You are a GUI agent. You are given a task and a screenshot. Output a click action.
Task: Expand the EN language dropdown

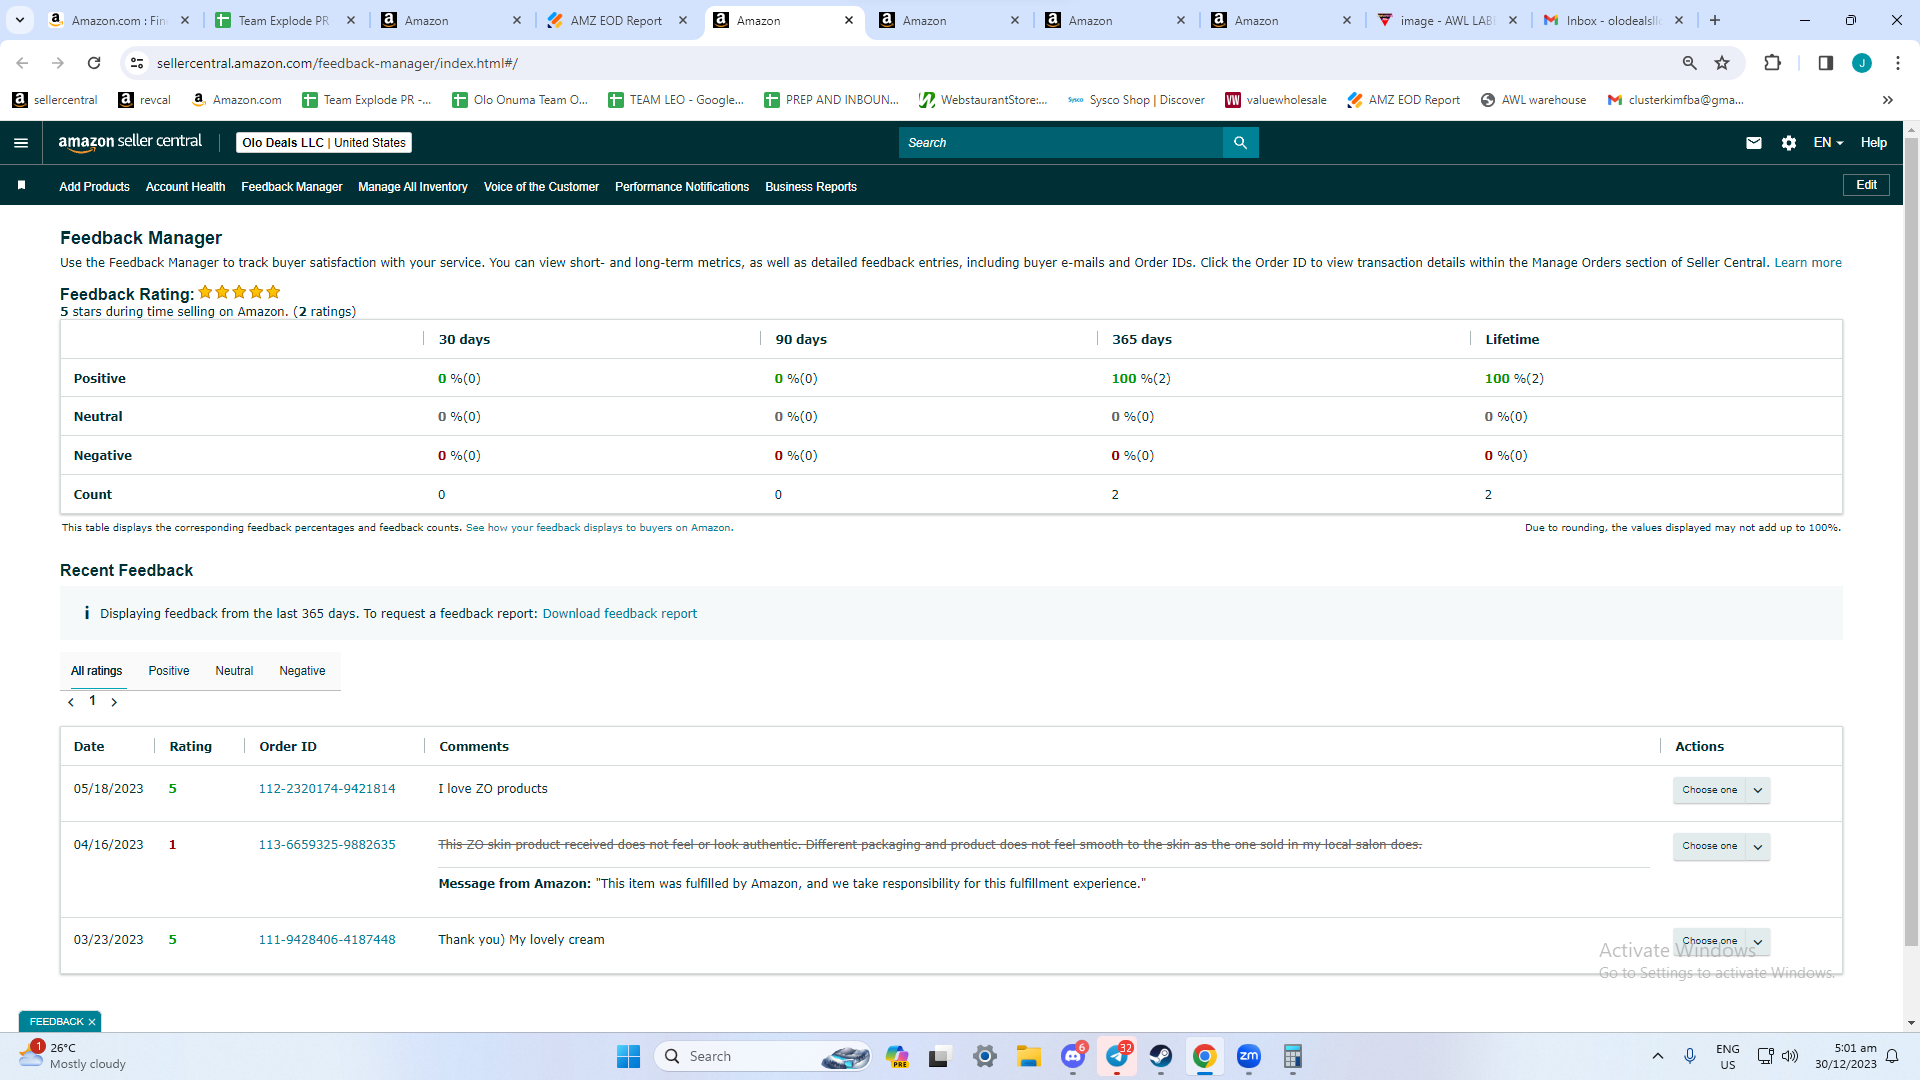(x=1828, y=143)
